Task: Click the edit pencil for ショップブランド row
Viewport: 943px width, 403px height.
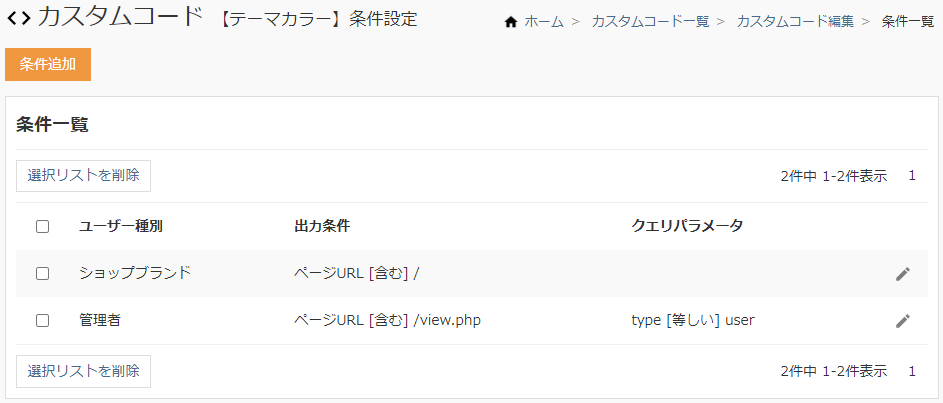Action: 903,273
